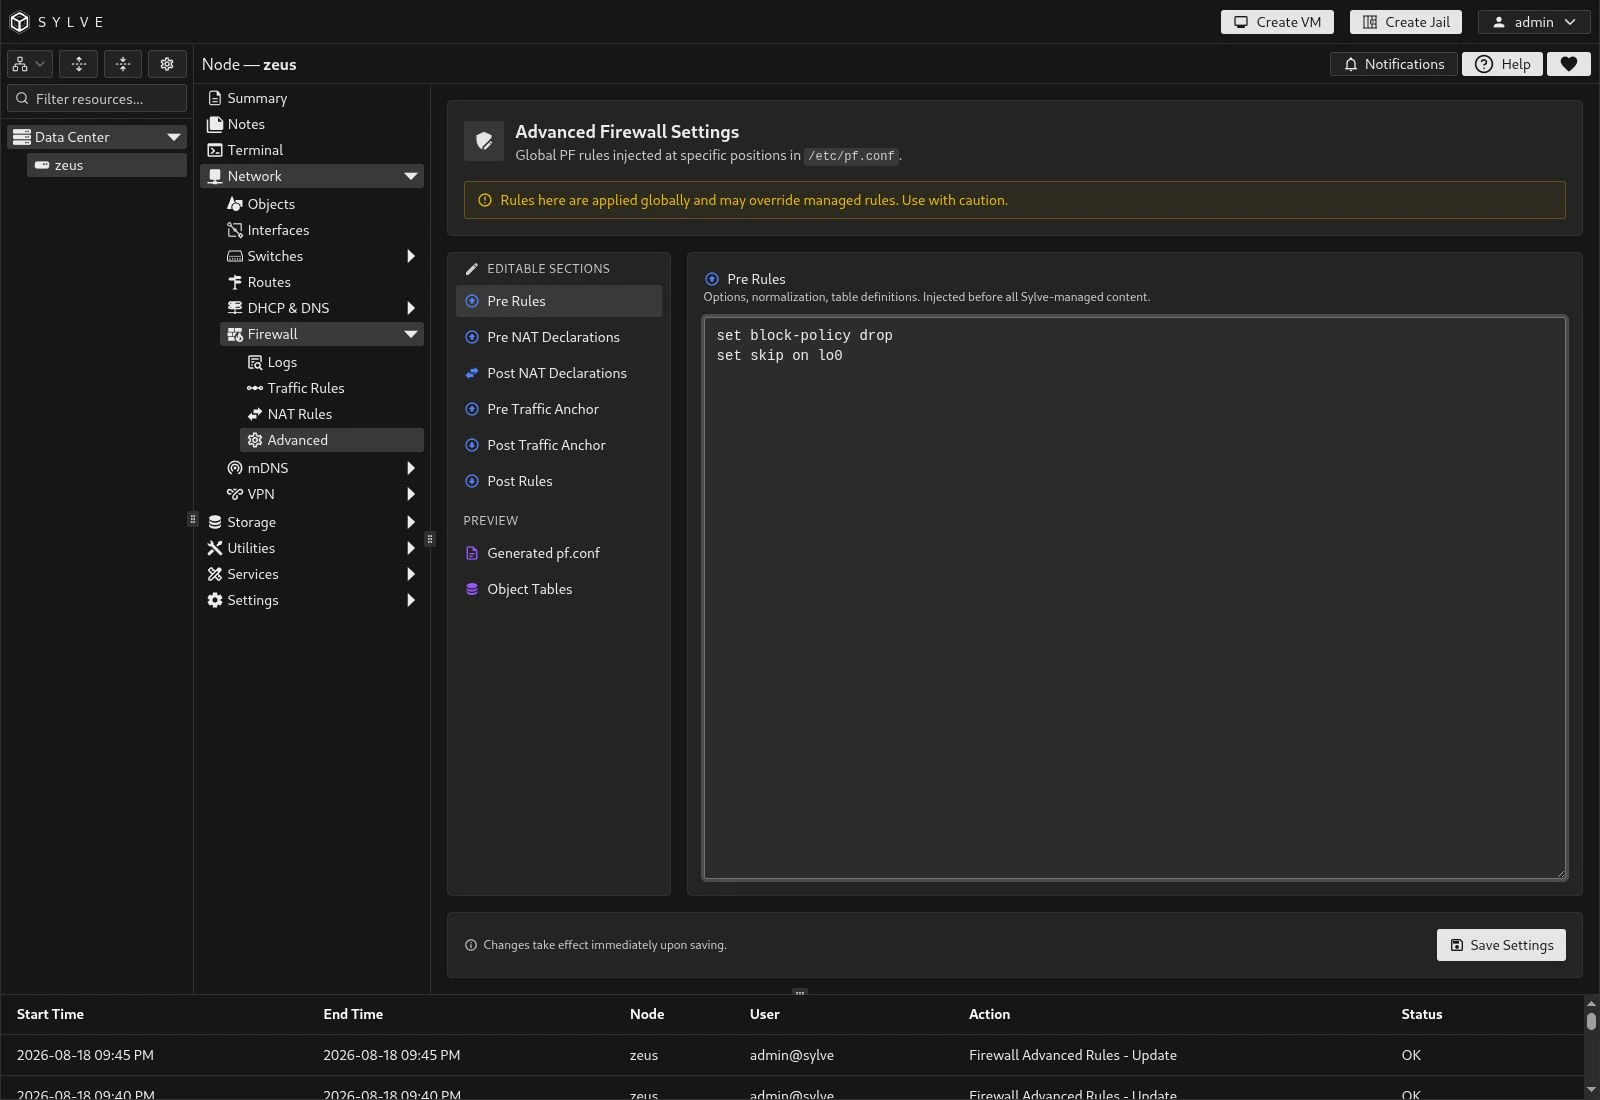Click the mDNS broadcast icon
Image resolution: width=1600 pixels, height=1100 pixels.
click(x=235, y=468)
